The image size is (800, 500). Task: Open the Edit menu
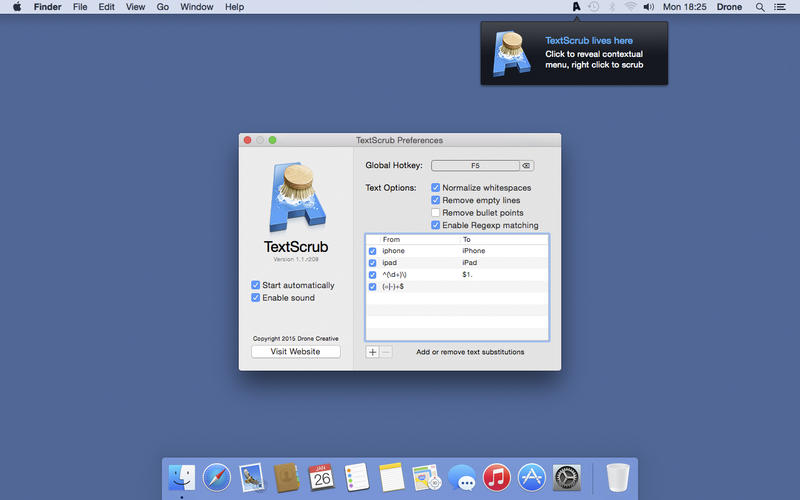pos(106,7)
